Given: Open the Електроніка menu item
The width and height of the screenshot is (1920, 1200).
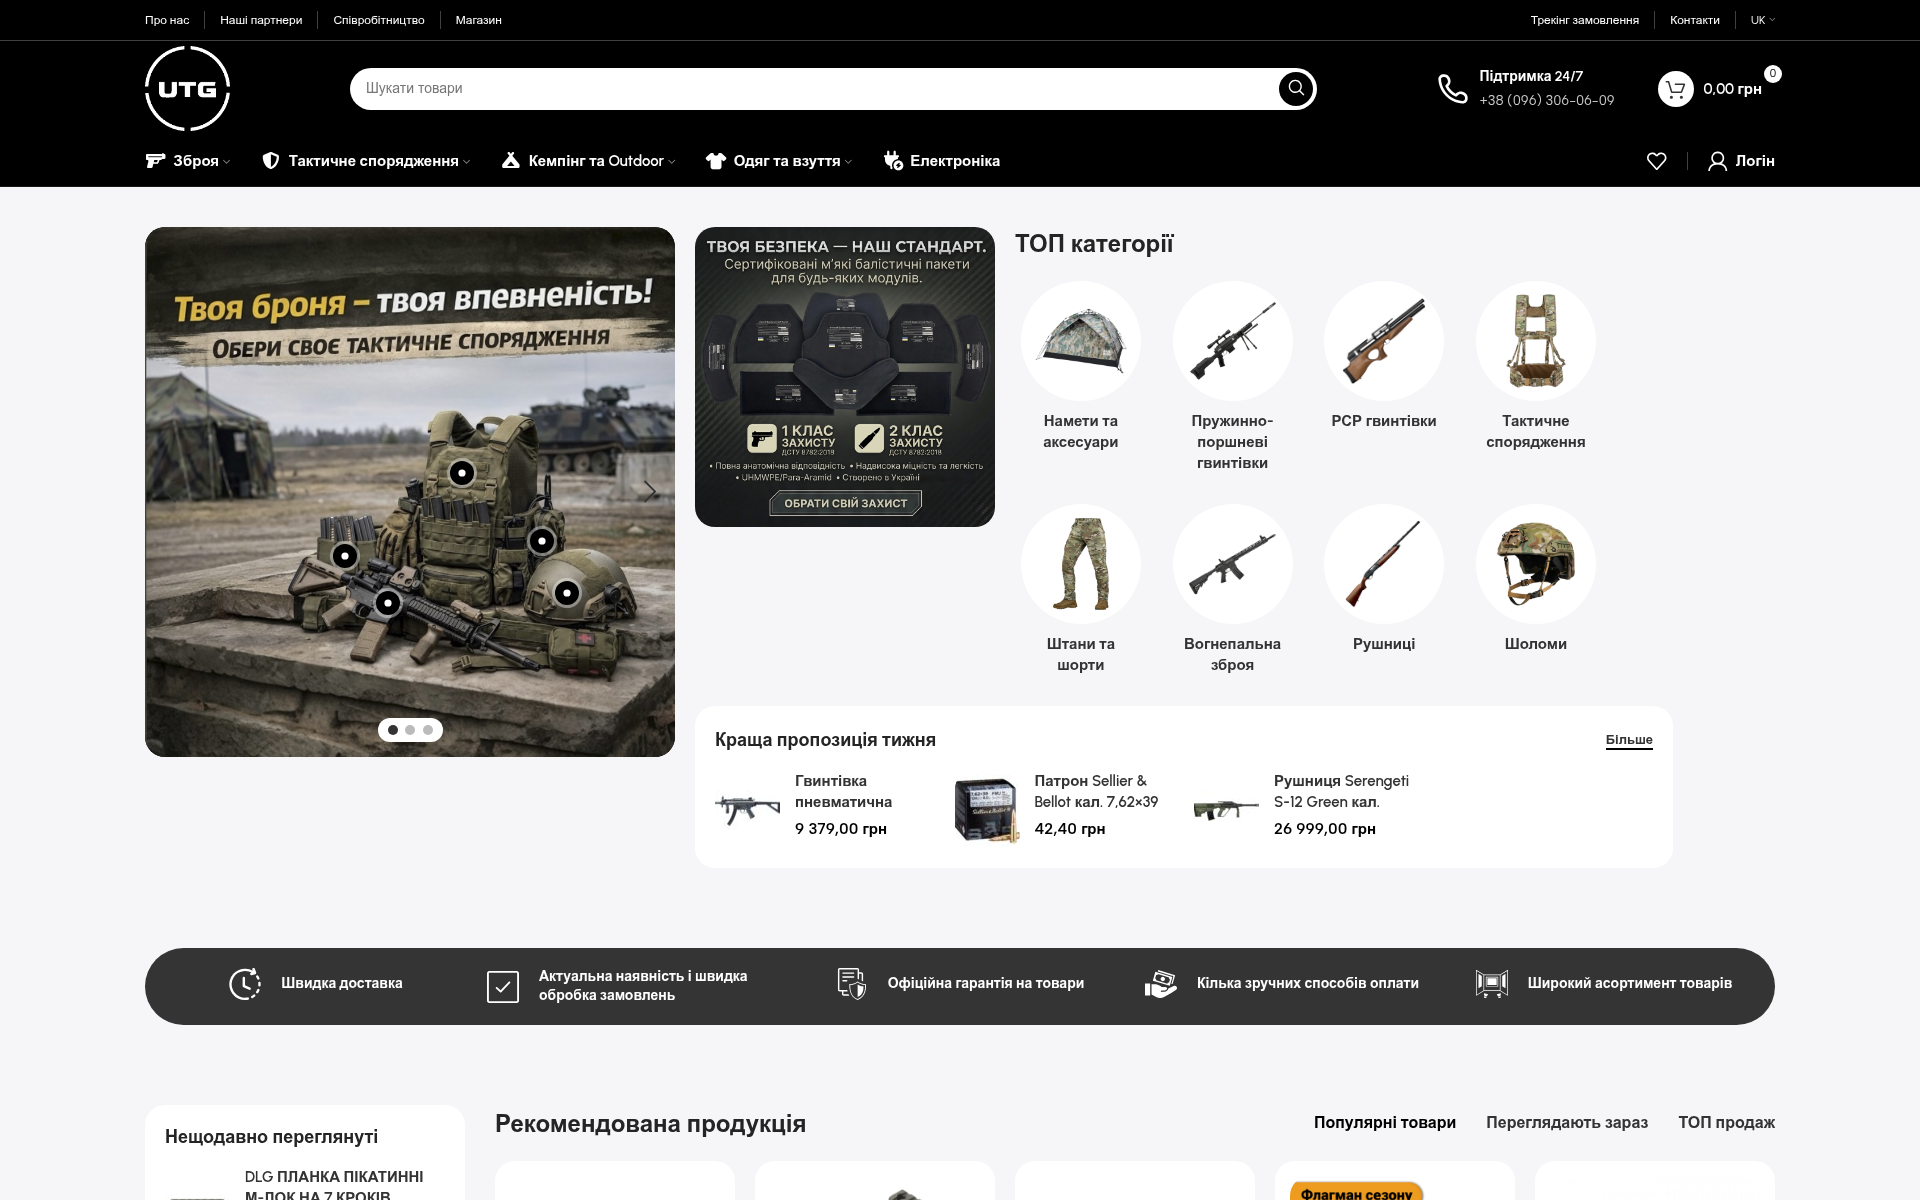Looking at the screenshot, I should pos(942,161).
